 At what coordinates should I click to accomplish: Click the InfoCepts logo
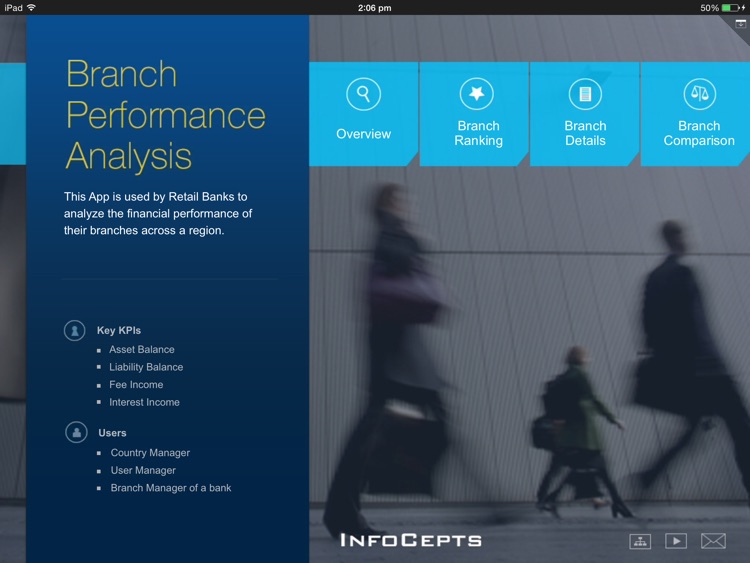pyautogui.click(x=411, y=541)
